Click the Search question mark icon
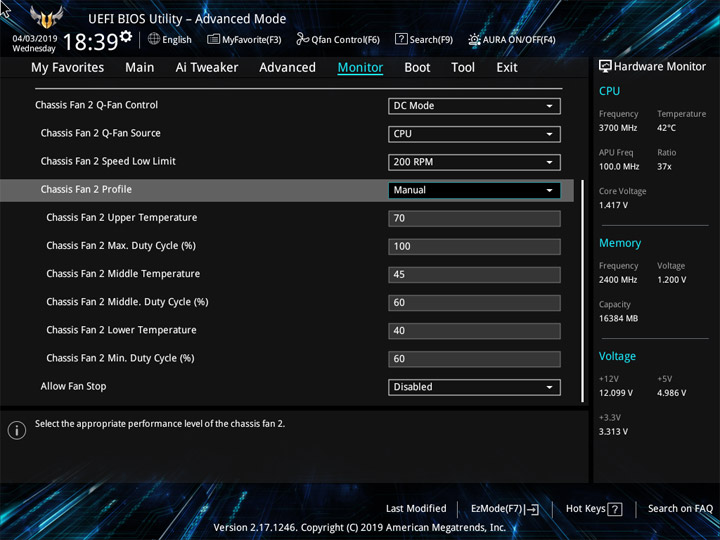 (401, 39)
